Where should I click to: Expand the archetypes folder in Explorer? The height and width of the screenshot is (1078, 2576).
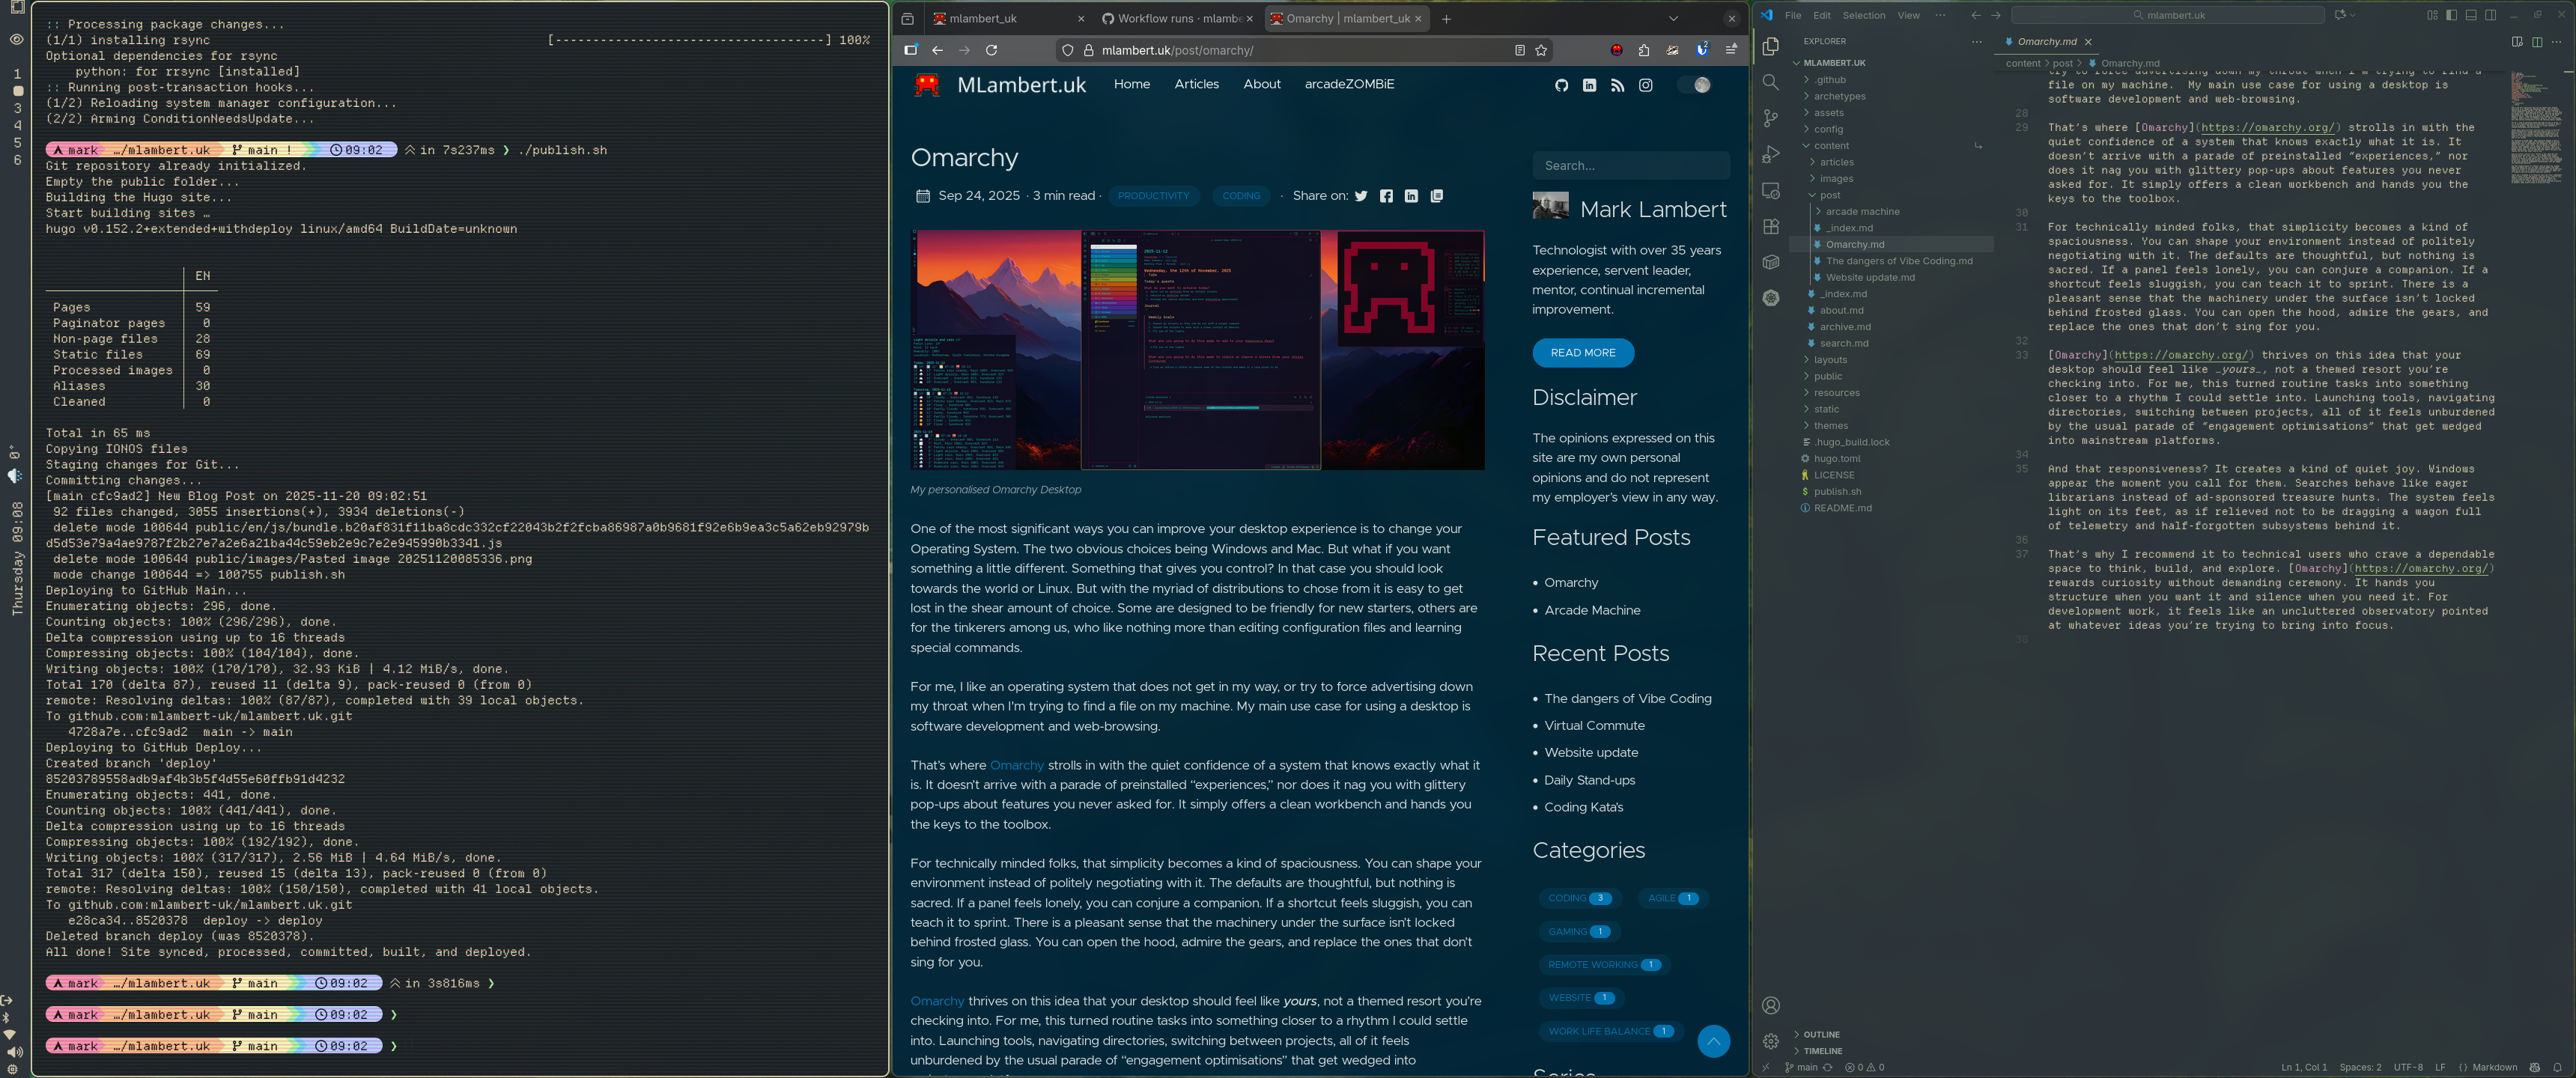[x=1839, y=96]
